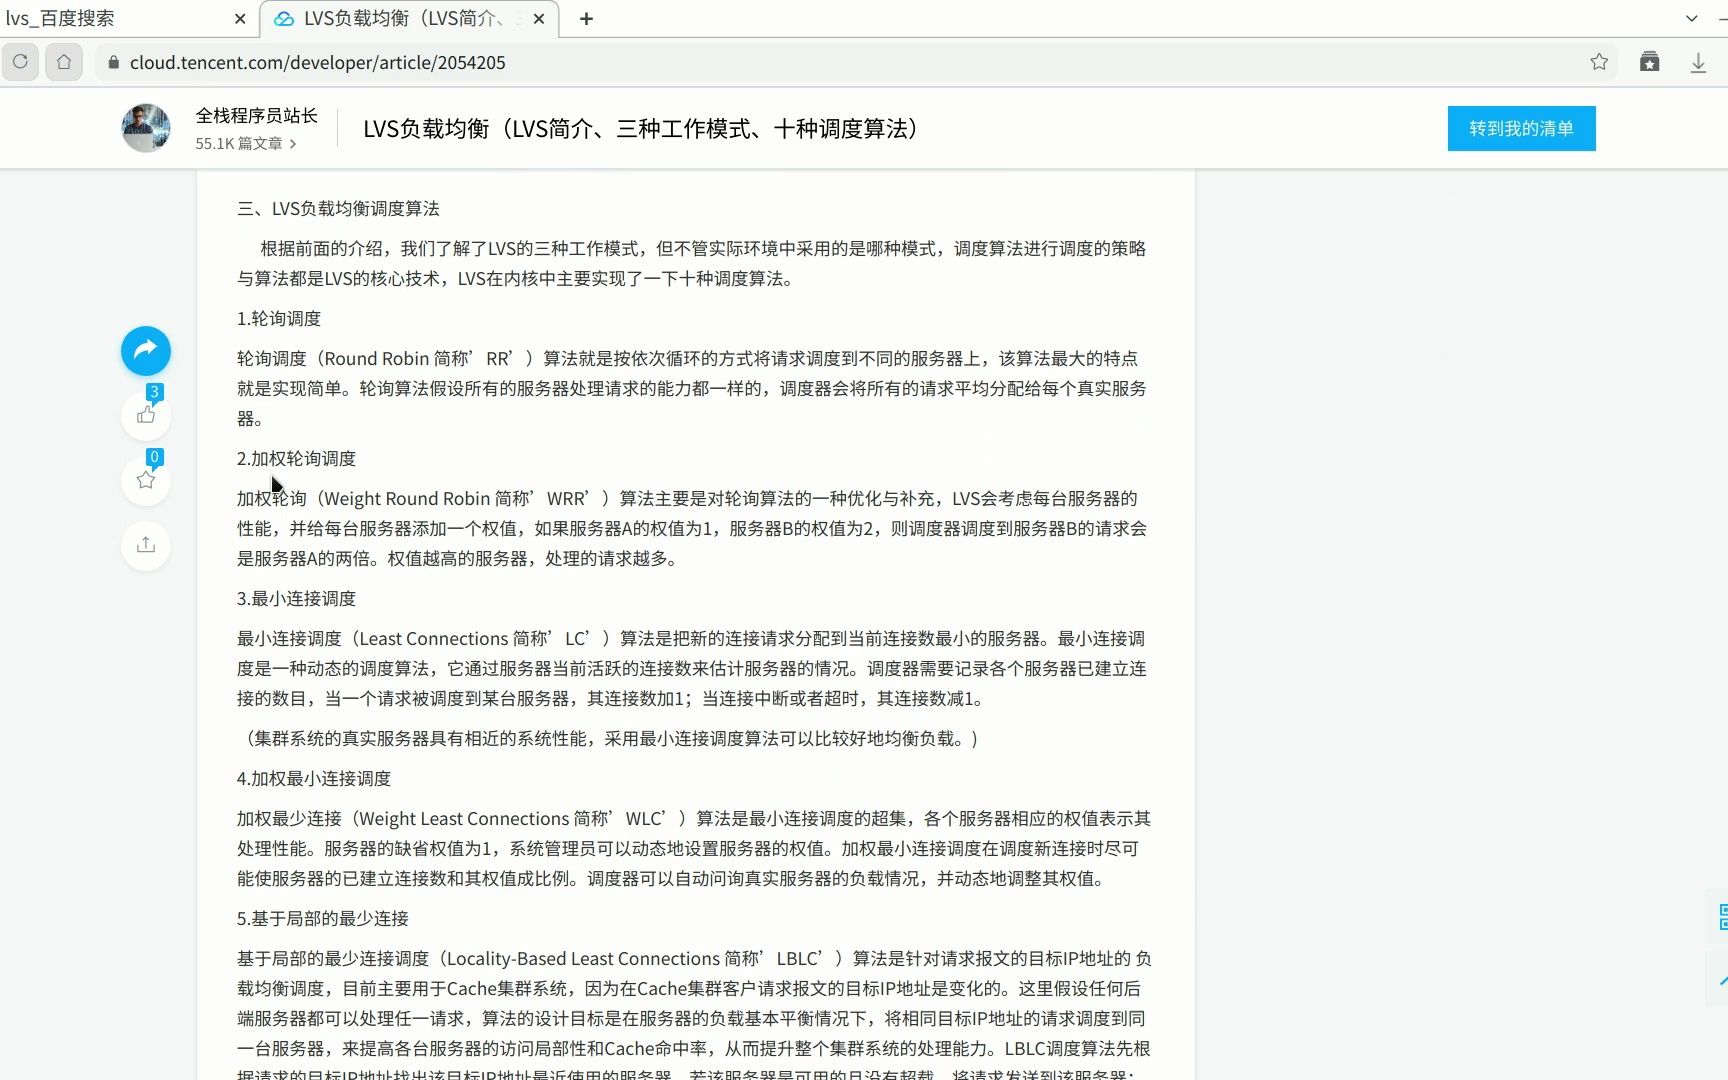Open the browser favorites folder icon

(x=1650, y=62)
